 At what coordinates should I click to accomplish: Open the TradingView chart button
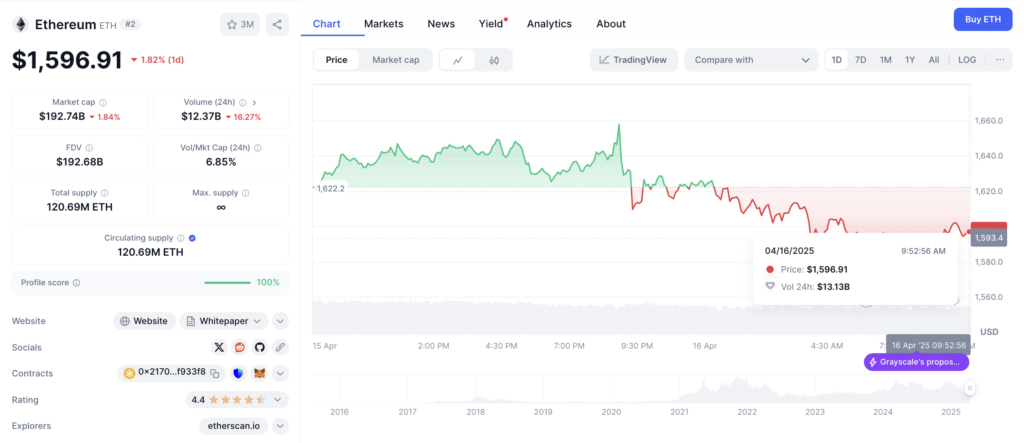click(x=633, y=59)
